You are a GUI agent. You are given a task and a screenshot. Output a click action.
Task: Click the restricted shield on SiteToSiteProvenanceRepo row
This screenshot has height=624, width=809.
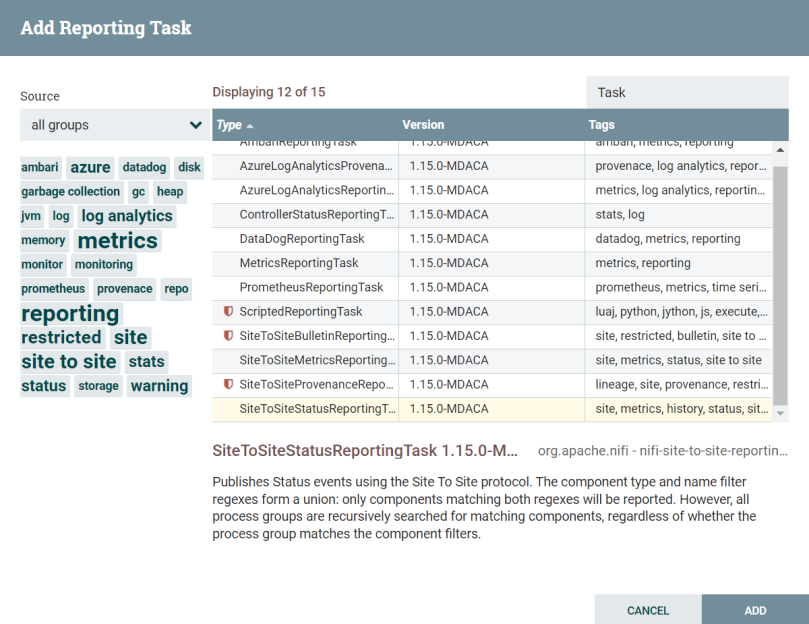pyautogui.click(x=229, y=384)
